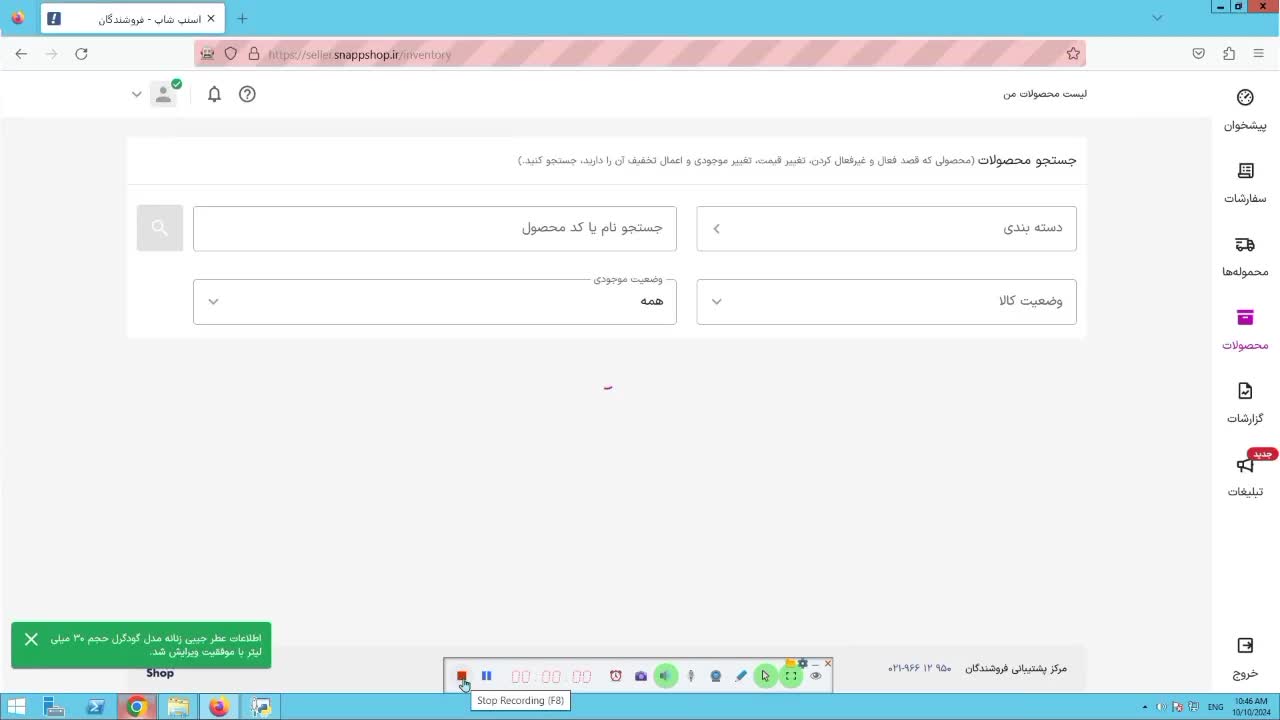The height and width of the screenshot is (720, 1280).
Task: Toggle mouse cursor capture in recorder
Action: pyautogui.click(x=765, y=676)
